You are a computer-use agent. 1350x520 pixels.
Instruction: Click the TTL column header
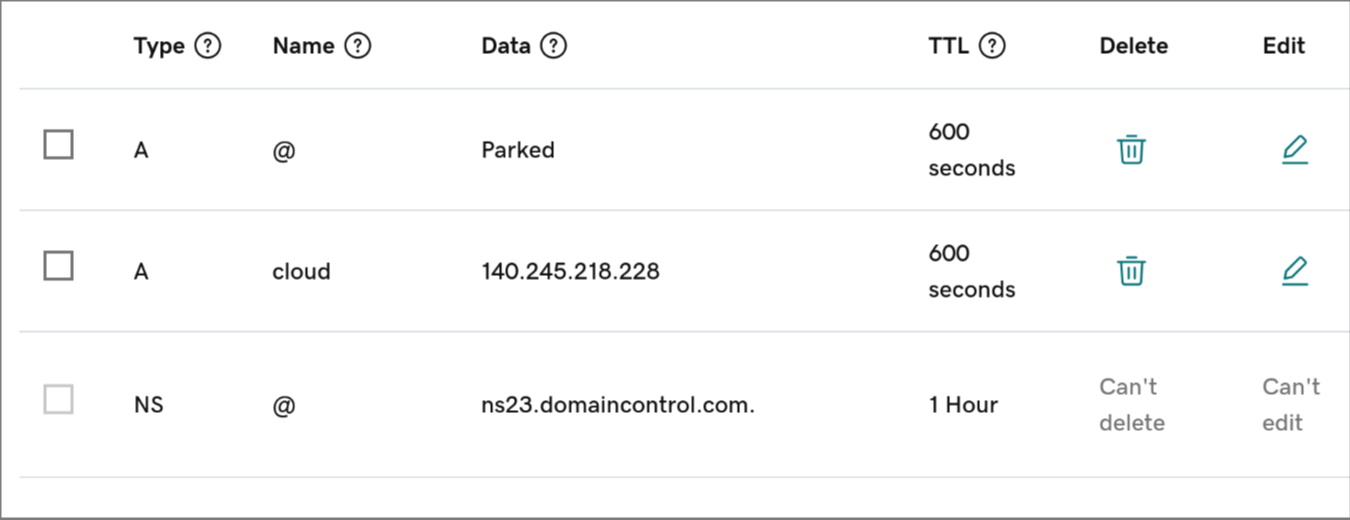948,46
